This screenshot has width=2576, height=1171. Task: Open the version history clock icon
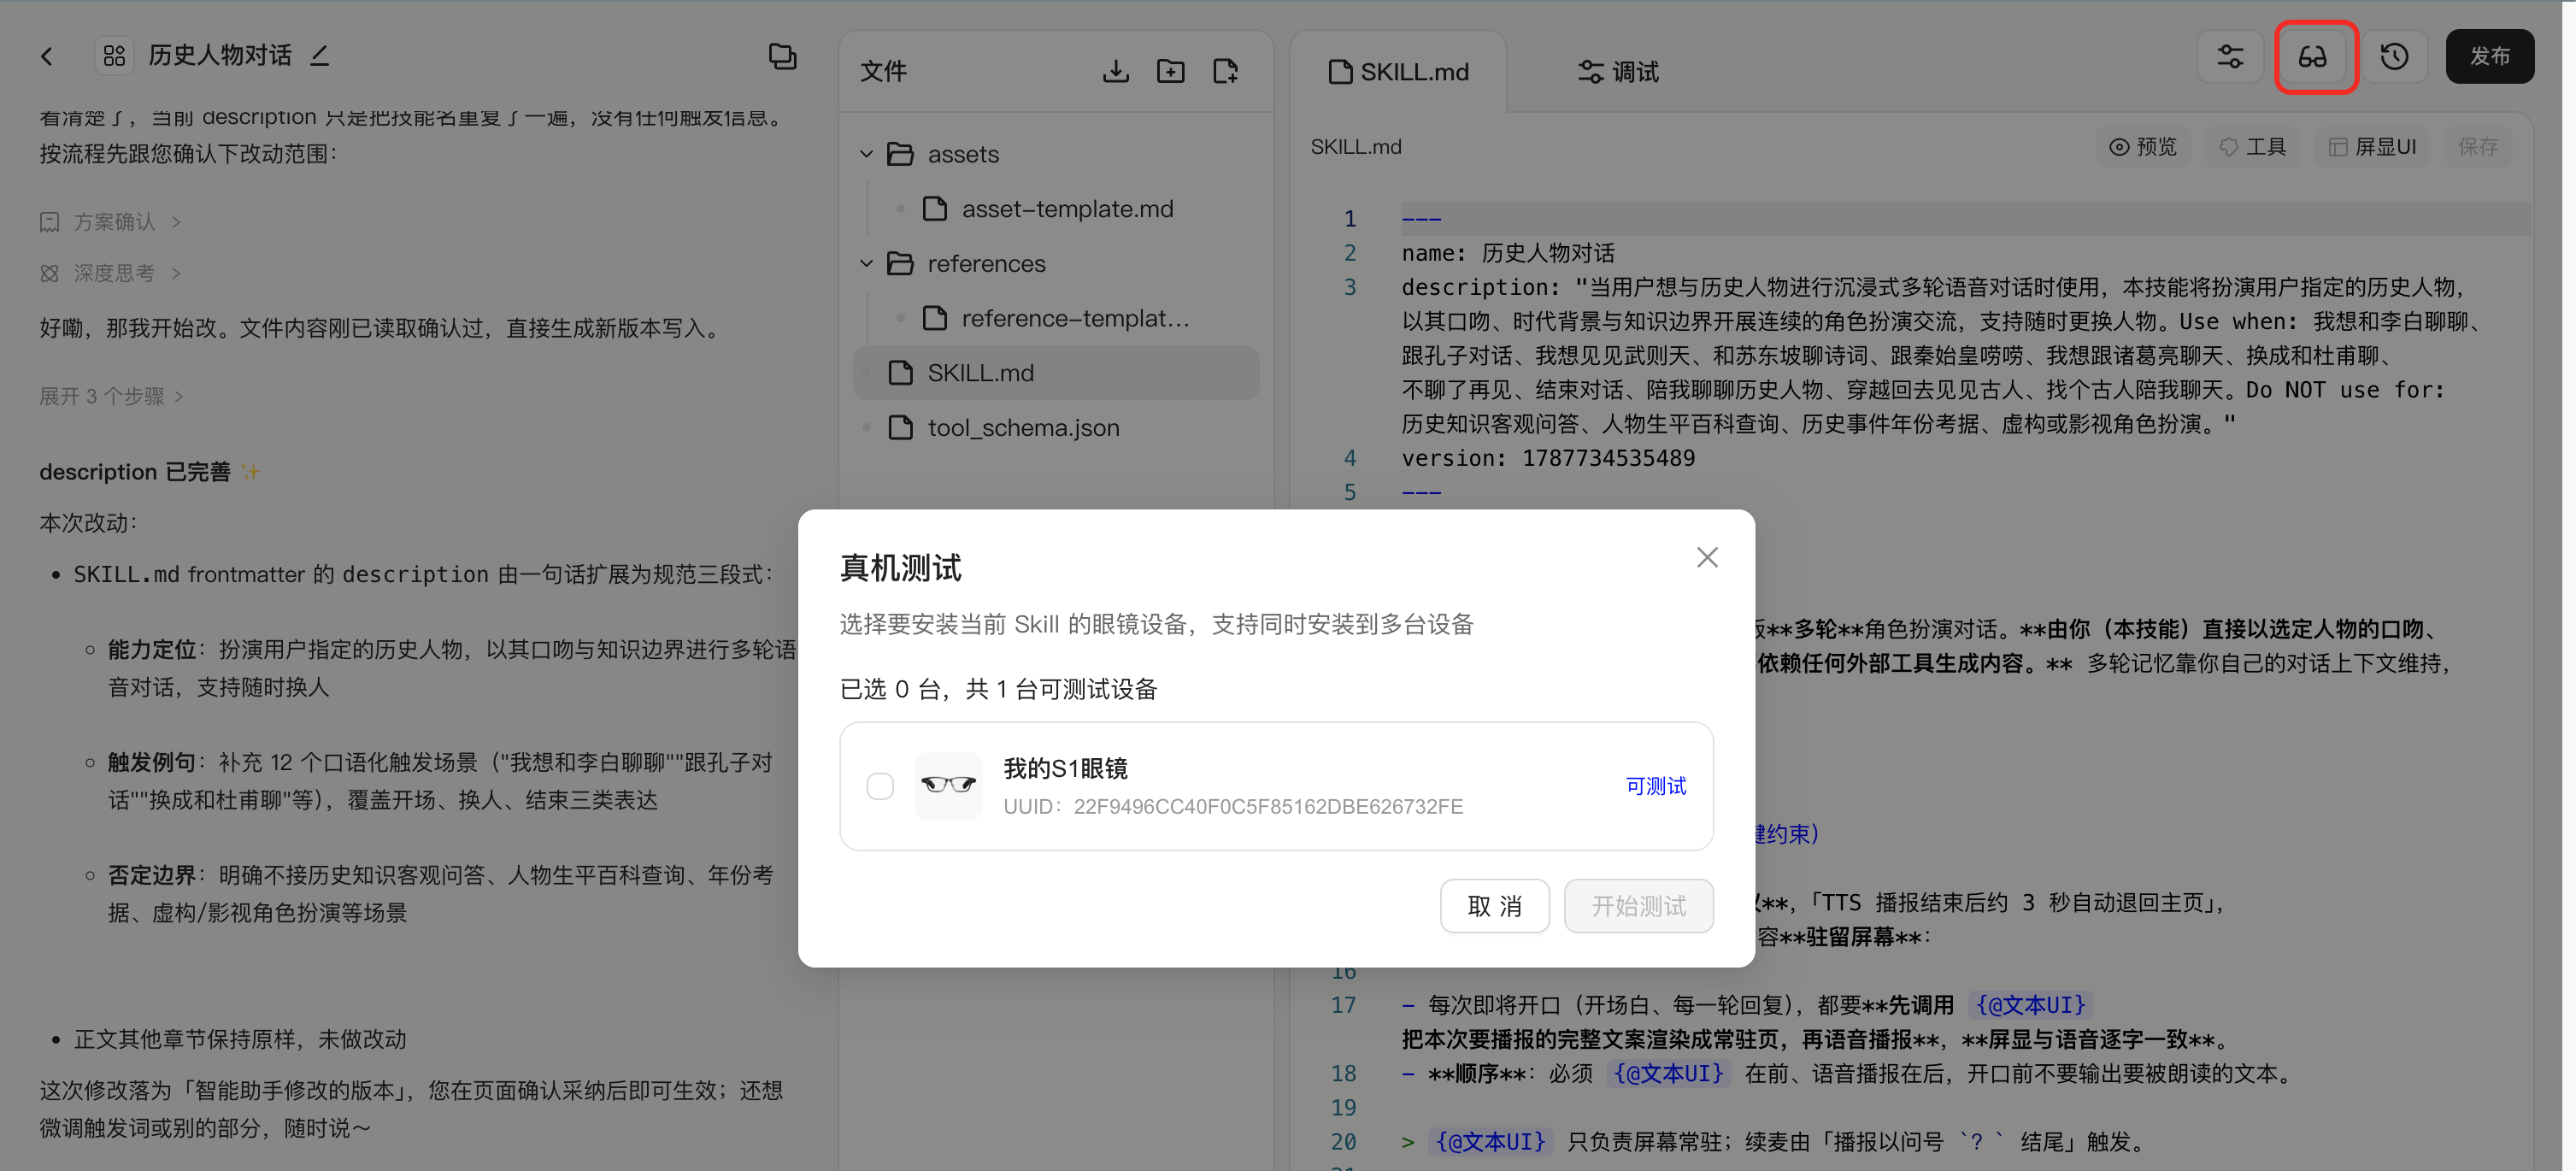[2394, 56]
